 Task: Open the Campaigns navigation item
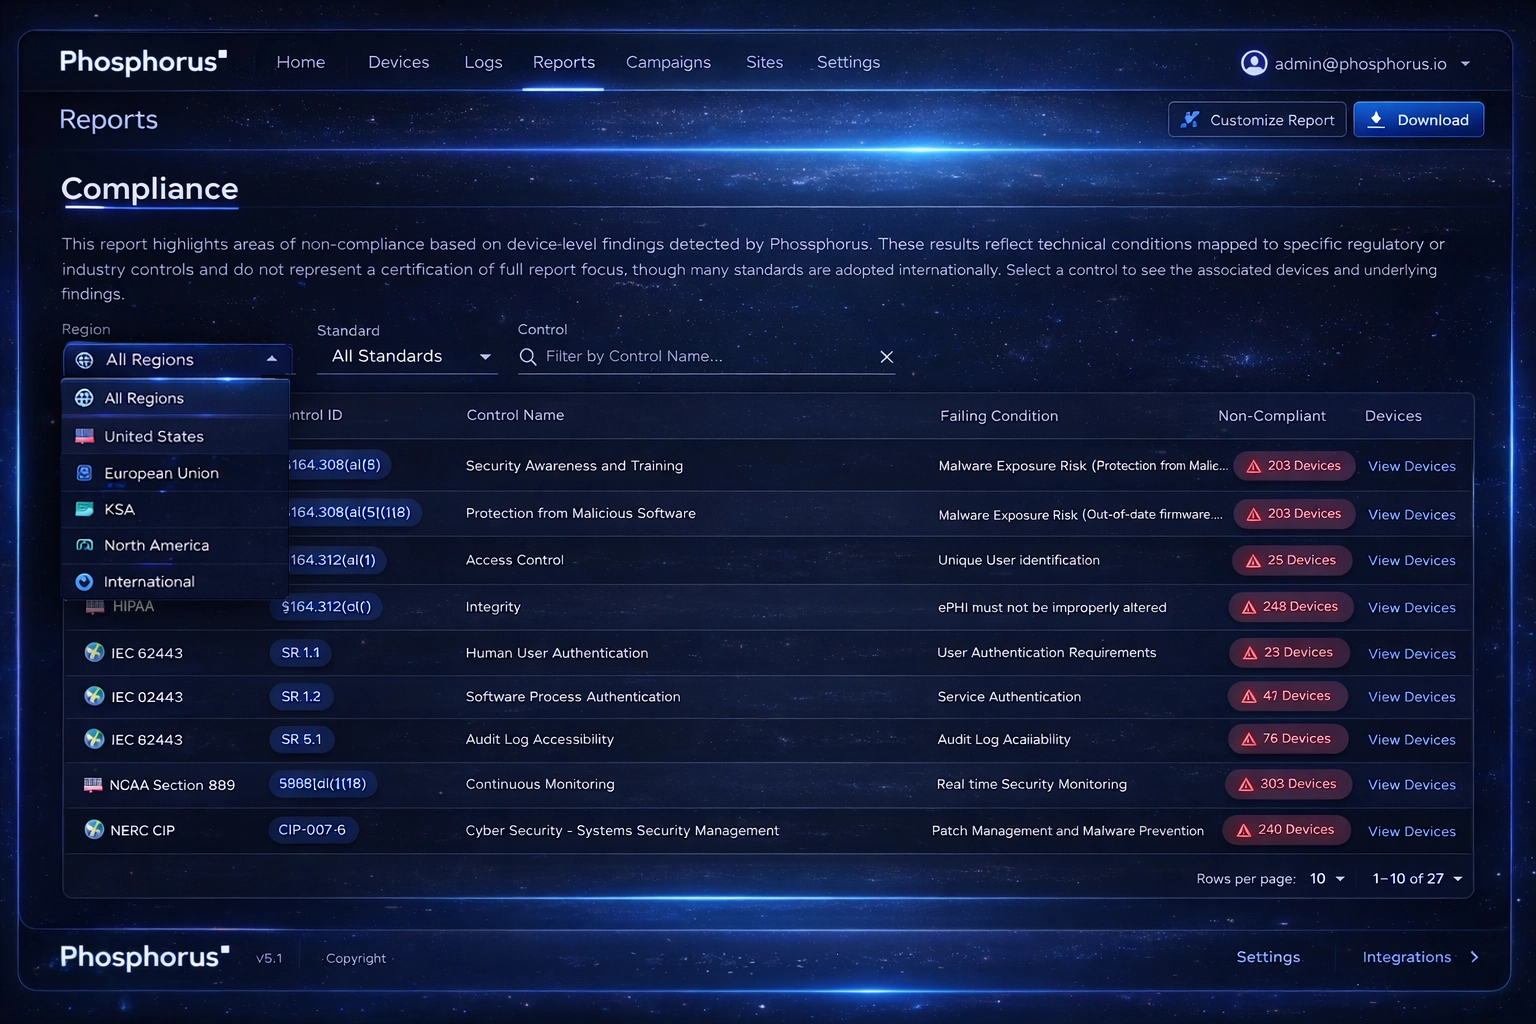(668, 62)
